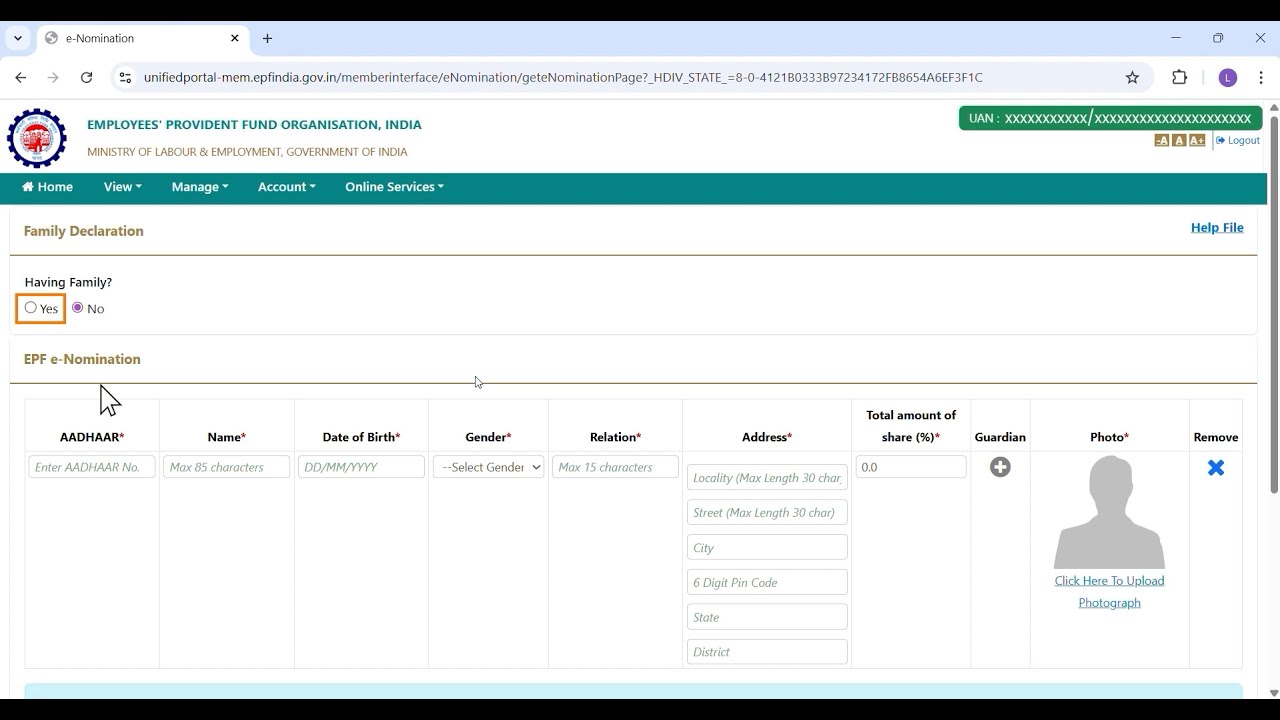Focus the AADHAAR number field
This screenshot has height=720, width=1280.
coord(92,467)
